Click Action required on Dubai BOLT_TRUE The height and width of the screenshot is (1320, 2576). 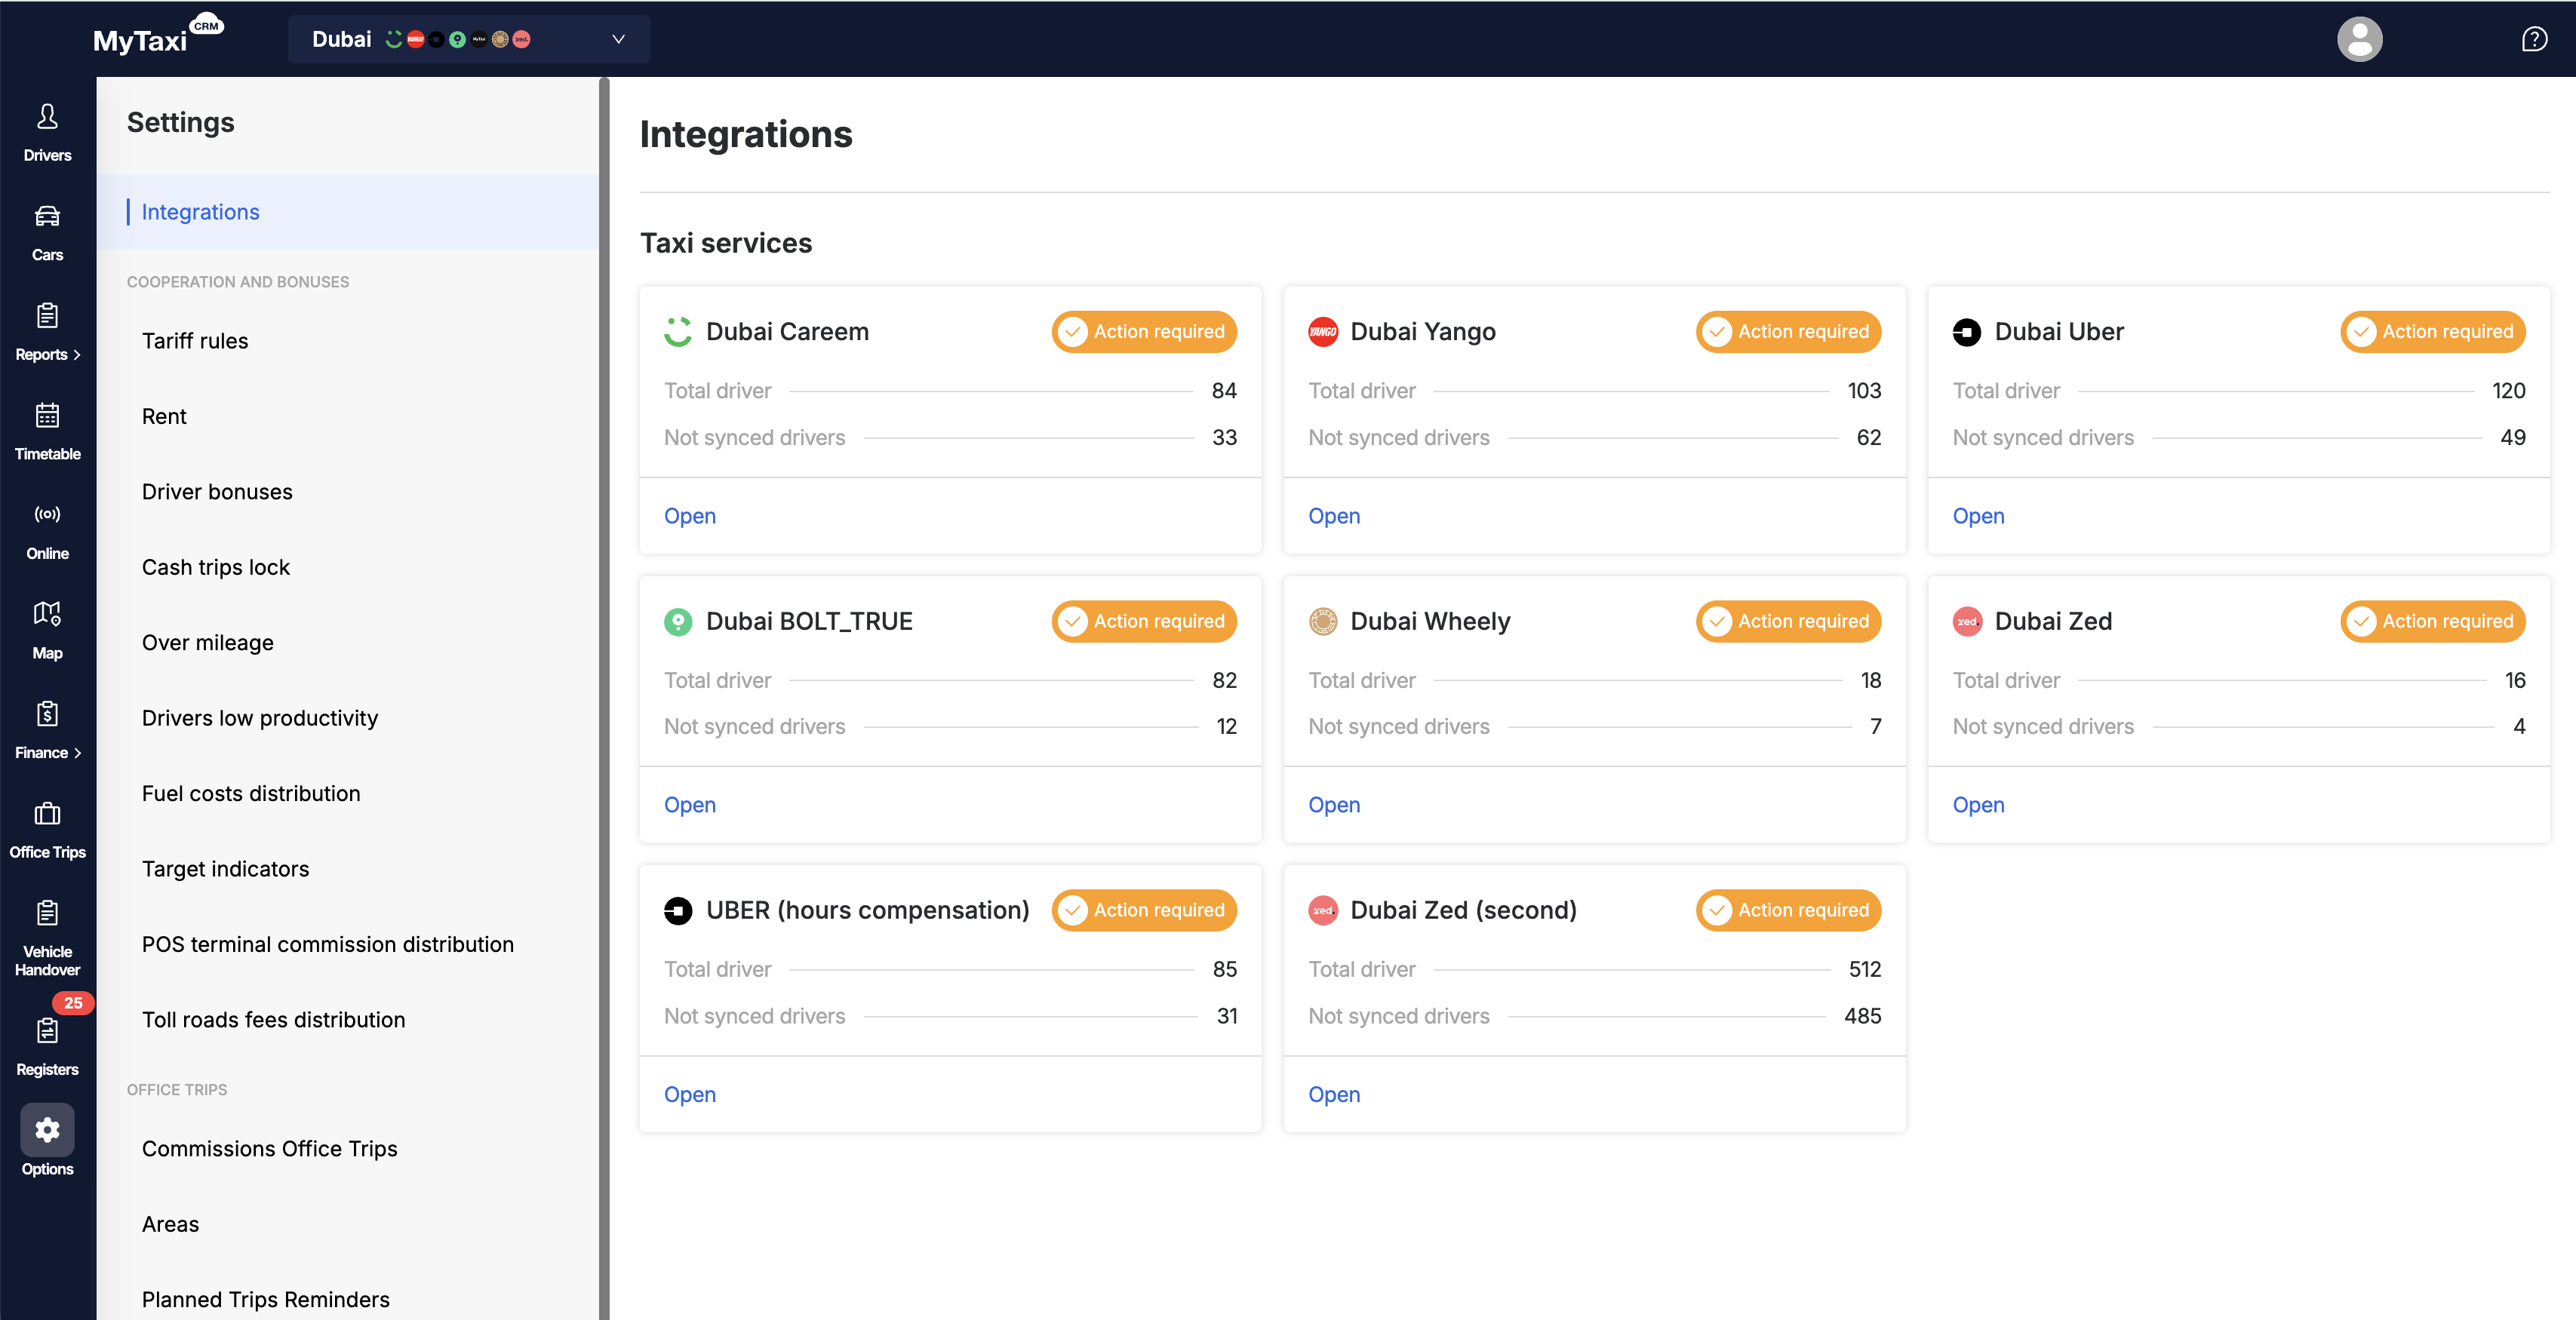(x=1143, y=621)
